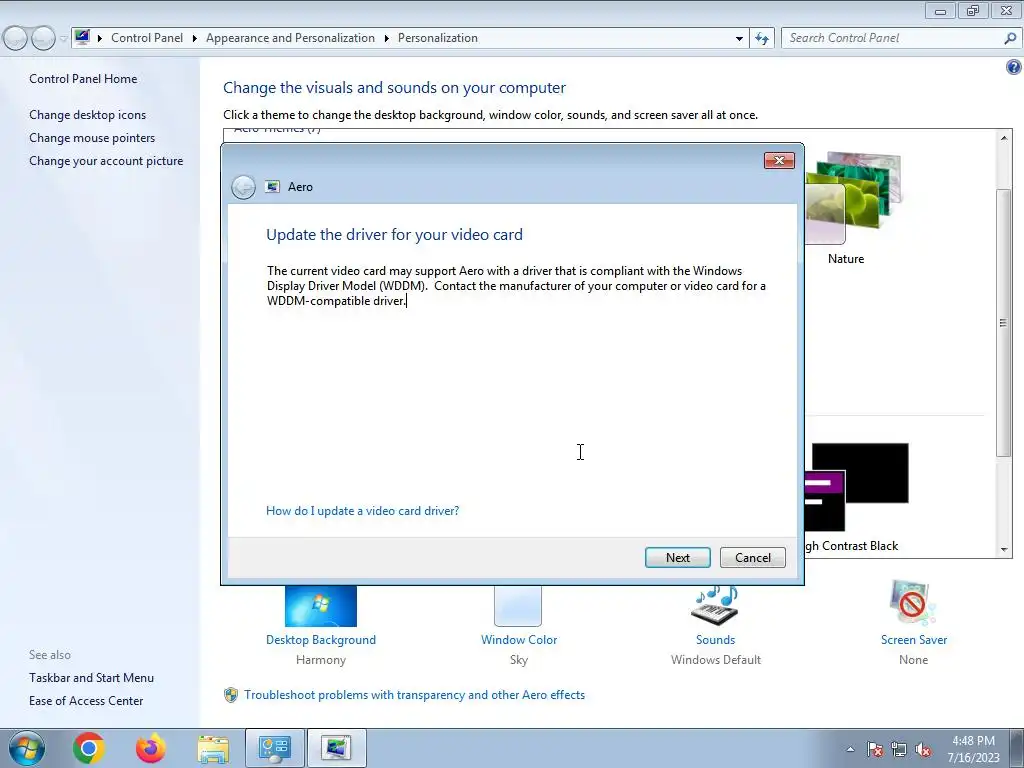Click the Back navigation button
Viewport: 1024px width, 768px height.
point(15,39)
